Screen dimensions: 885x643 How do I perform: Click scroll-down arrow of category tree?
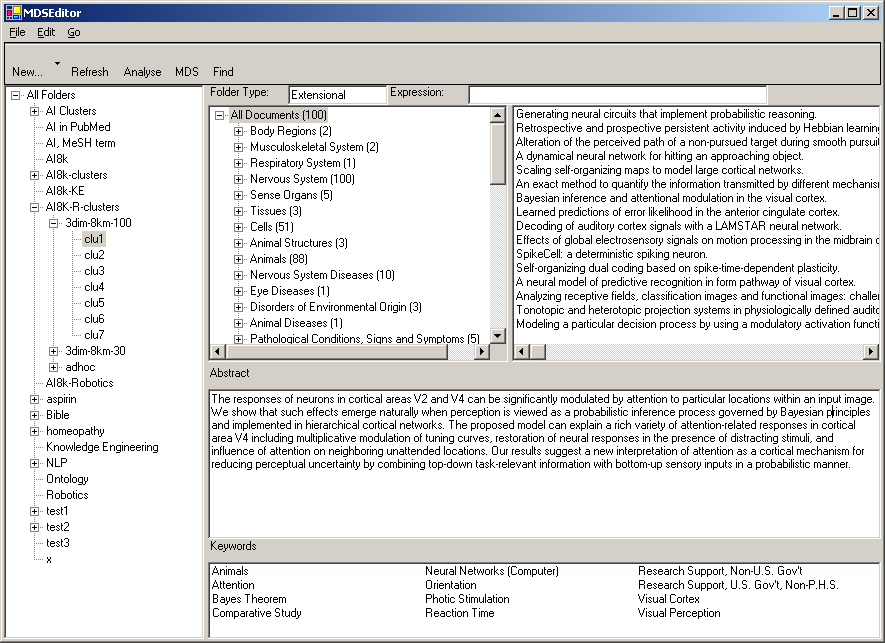pyautogui.click(x=497, y=335)
